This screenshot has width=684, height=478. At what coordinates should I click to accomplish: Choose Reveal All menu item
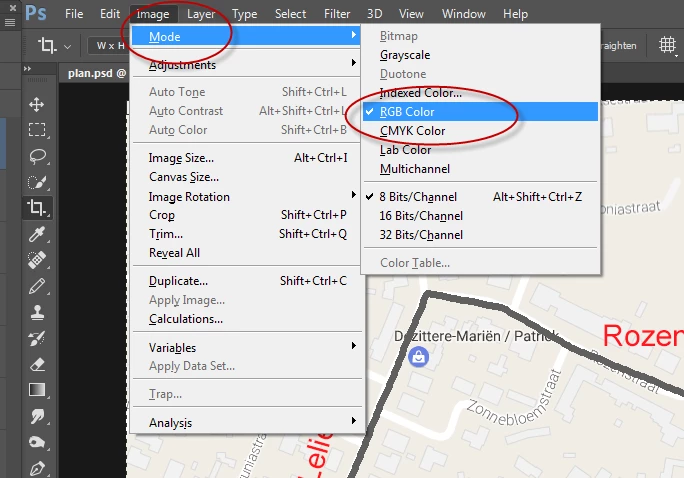point(248,253)
